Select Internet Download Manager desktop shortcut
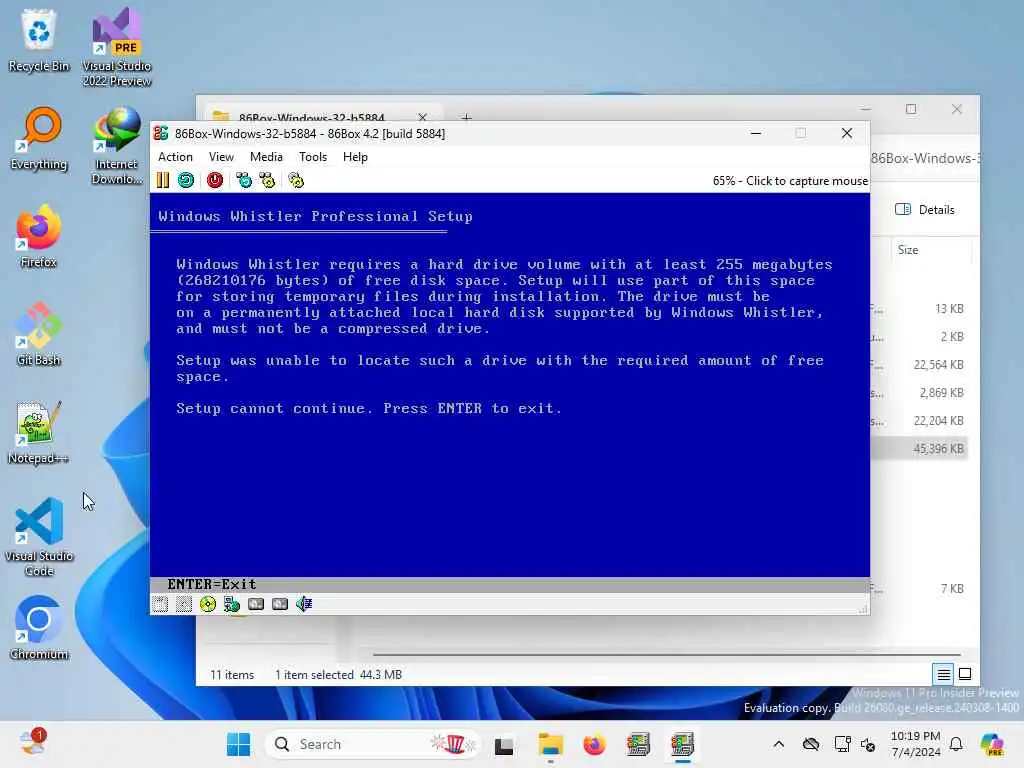This screenshot has width=1024, height=768. point(117,146)
